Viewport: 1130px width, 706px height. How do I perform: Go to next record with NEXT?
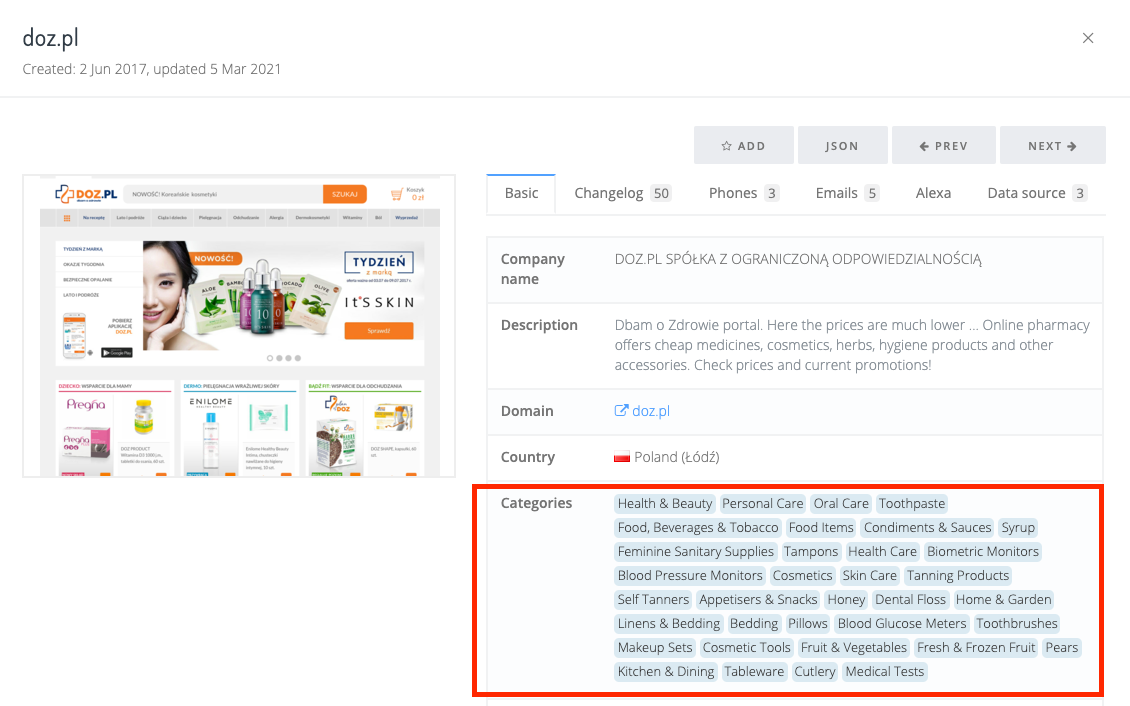(x=1052, y=146)
